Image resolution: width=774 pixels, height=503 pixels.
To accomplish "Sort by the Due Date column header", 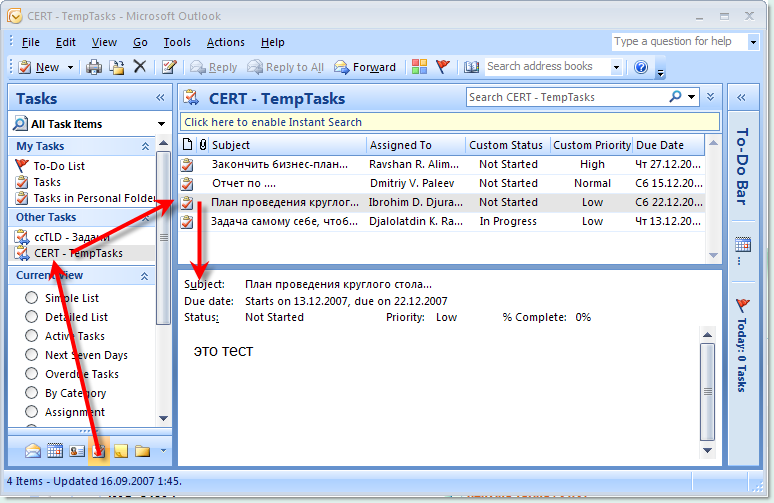I will click(x=668, y=145).
